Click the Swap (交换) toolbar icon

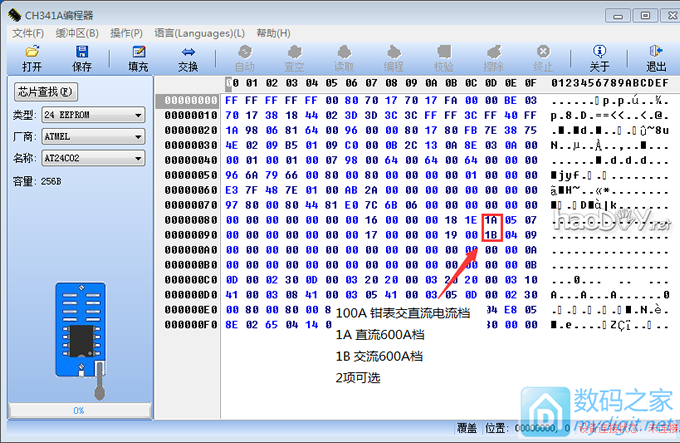point(188,58)
